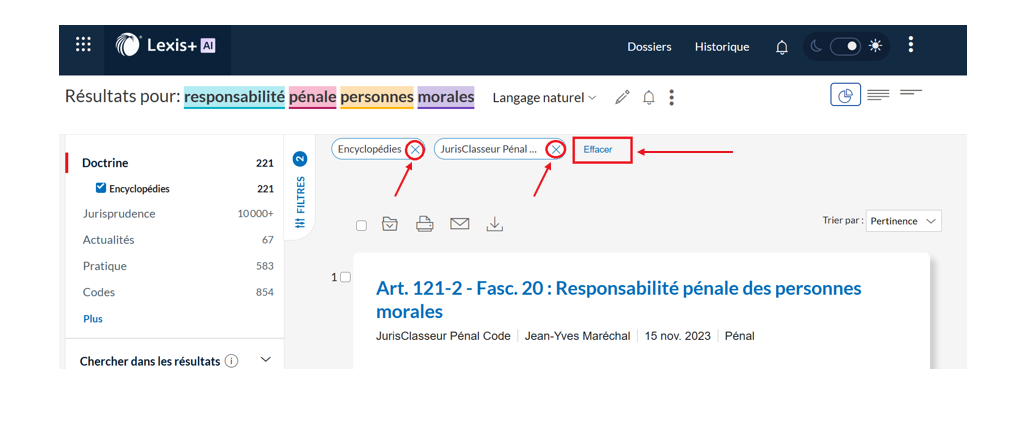This screenshot has height=427, width=1036.
Task: Save results to folder icon
Action: coord(390,224)
